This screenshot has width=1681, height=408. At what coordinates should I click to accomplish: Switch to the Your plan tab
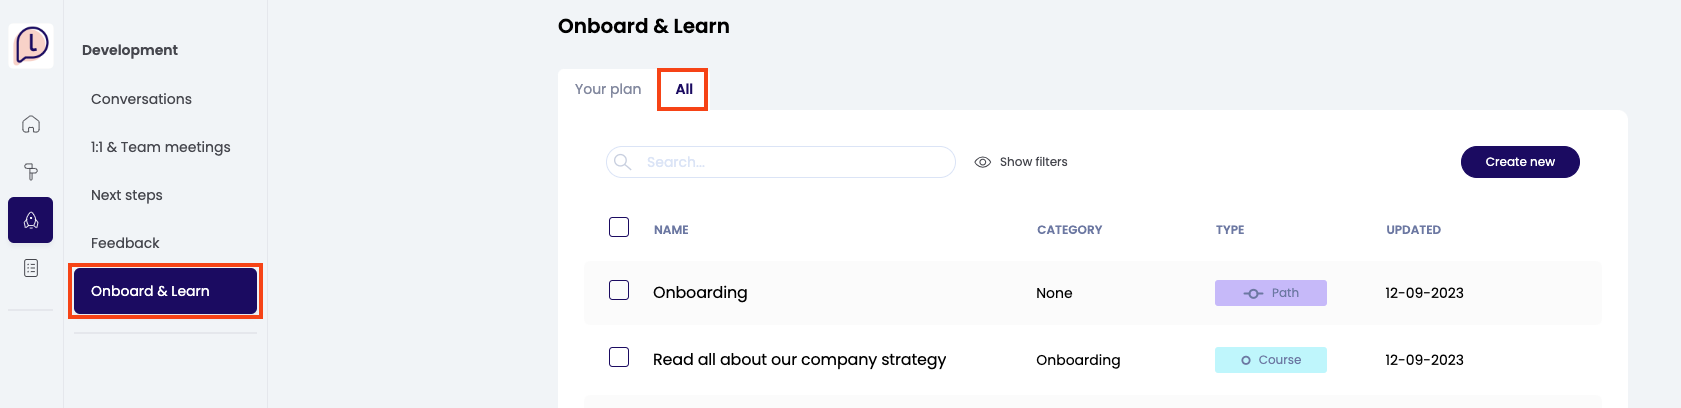click(608, 89)
